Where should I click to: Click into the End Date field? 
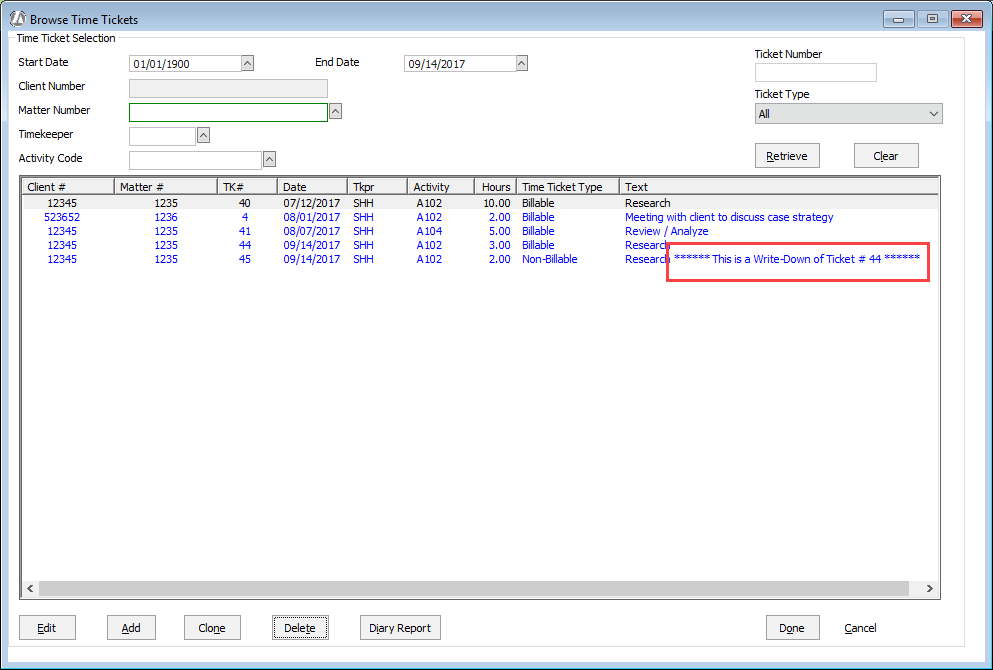coord(460,64)
